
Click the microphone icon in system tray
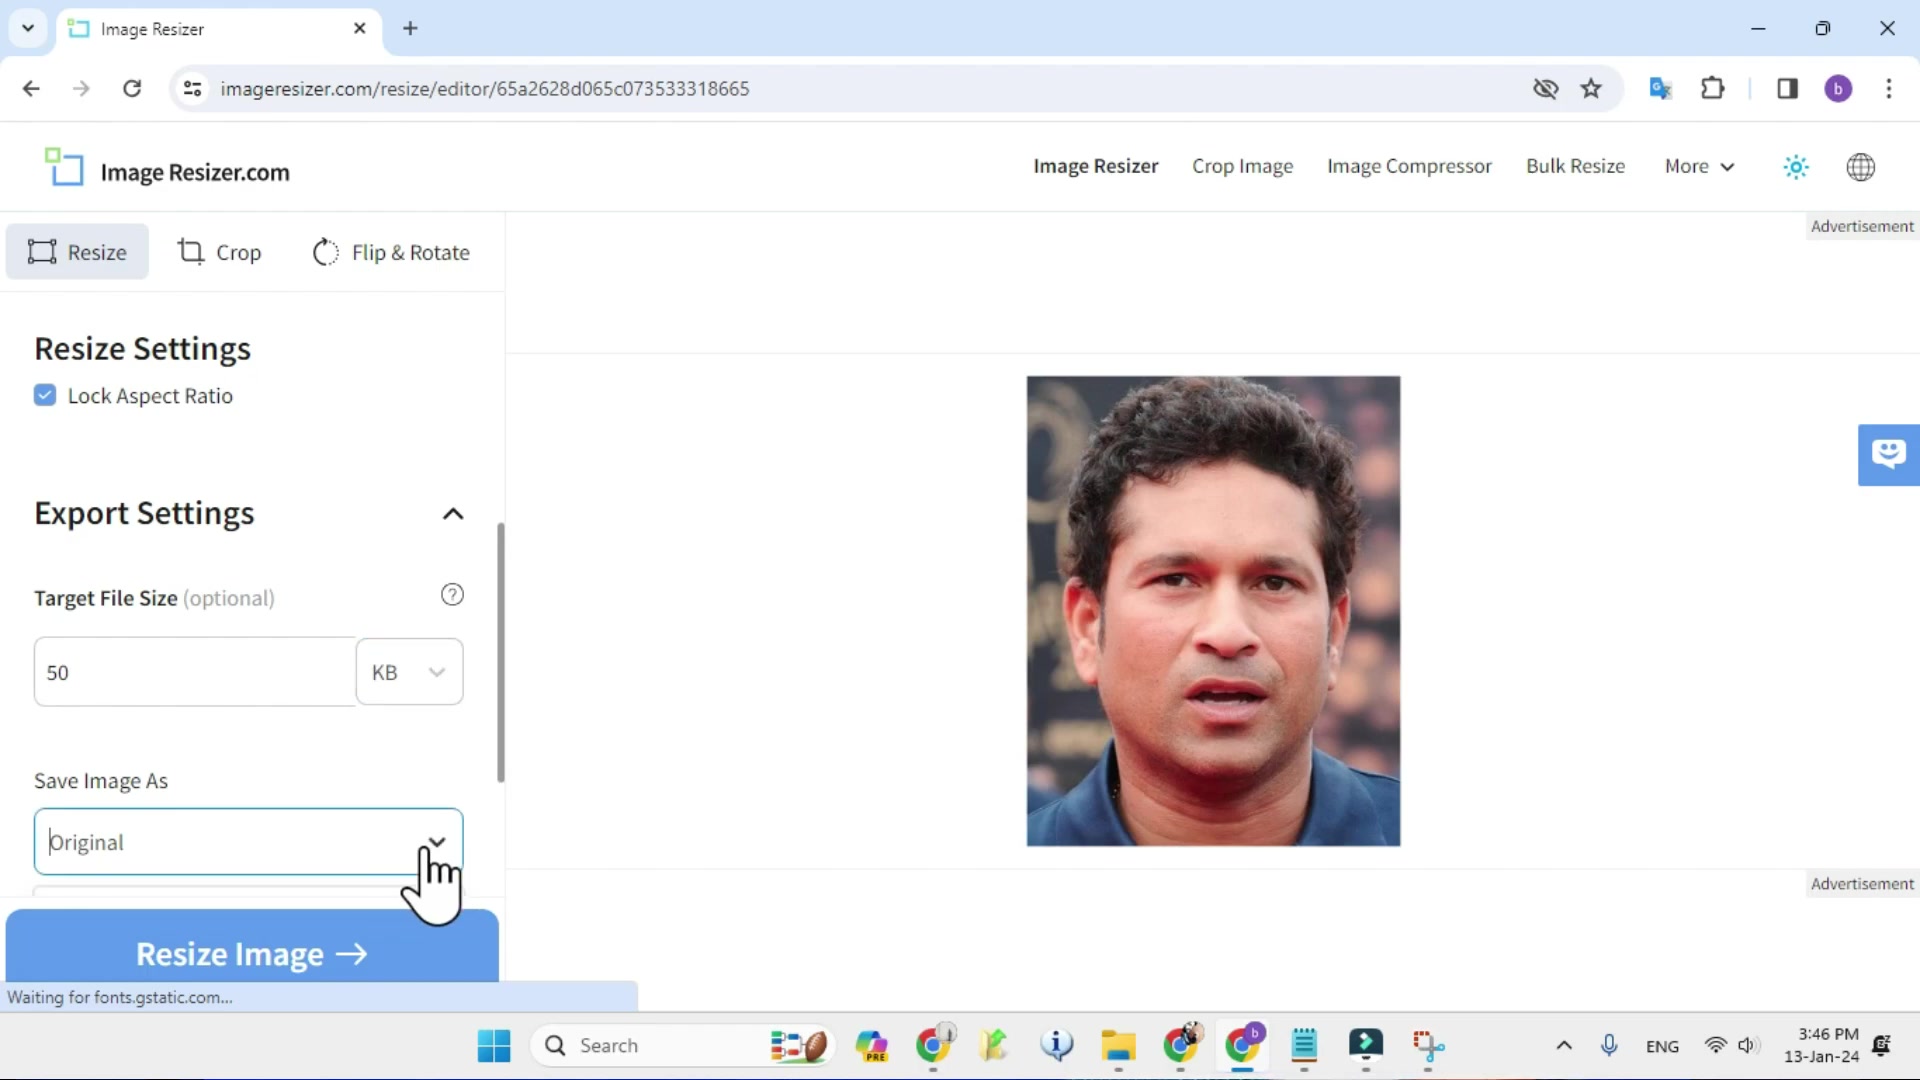pyautogui.click(x=1608, y=1045)
